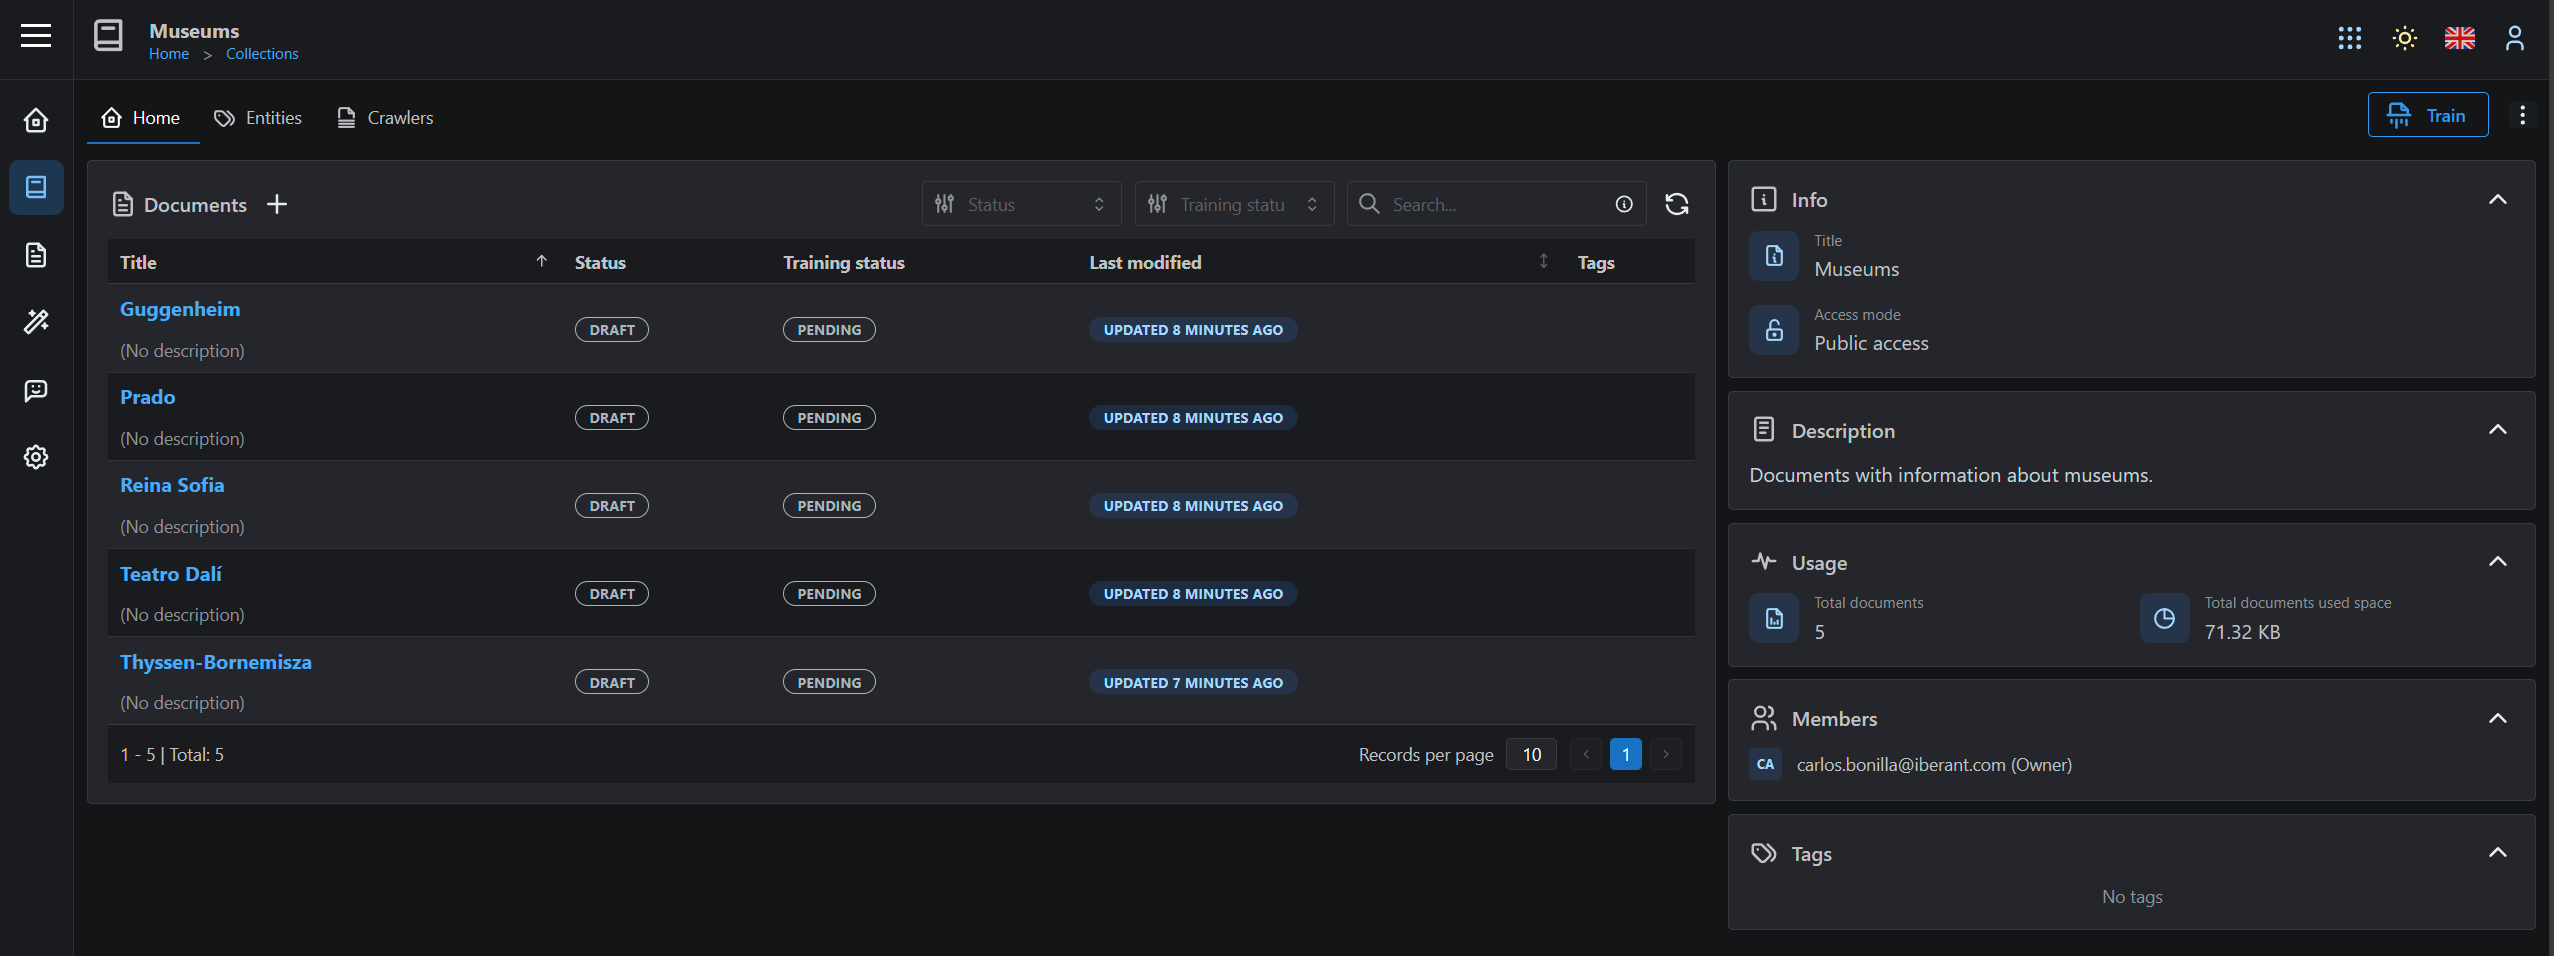Open collections in left sidebar
This screenshot has height=956, width=2554.
(x=36, y=187)
